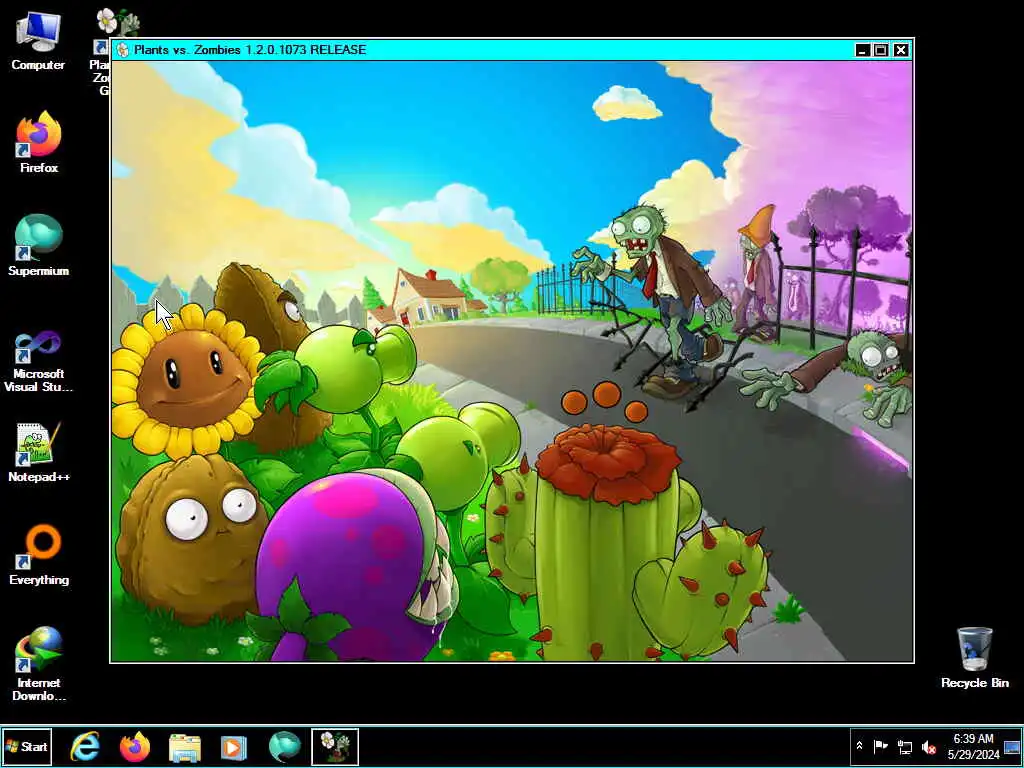Click the Start button
1024x768 pixels.
click(x=27, y=746)
